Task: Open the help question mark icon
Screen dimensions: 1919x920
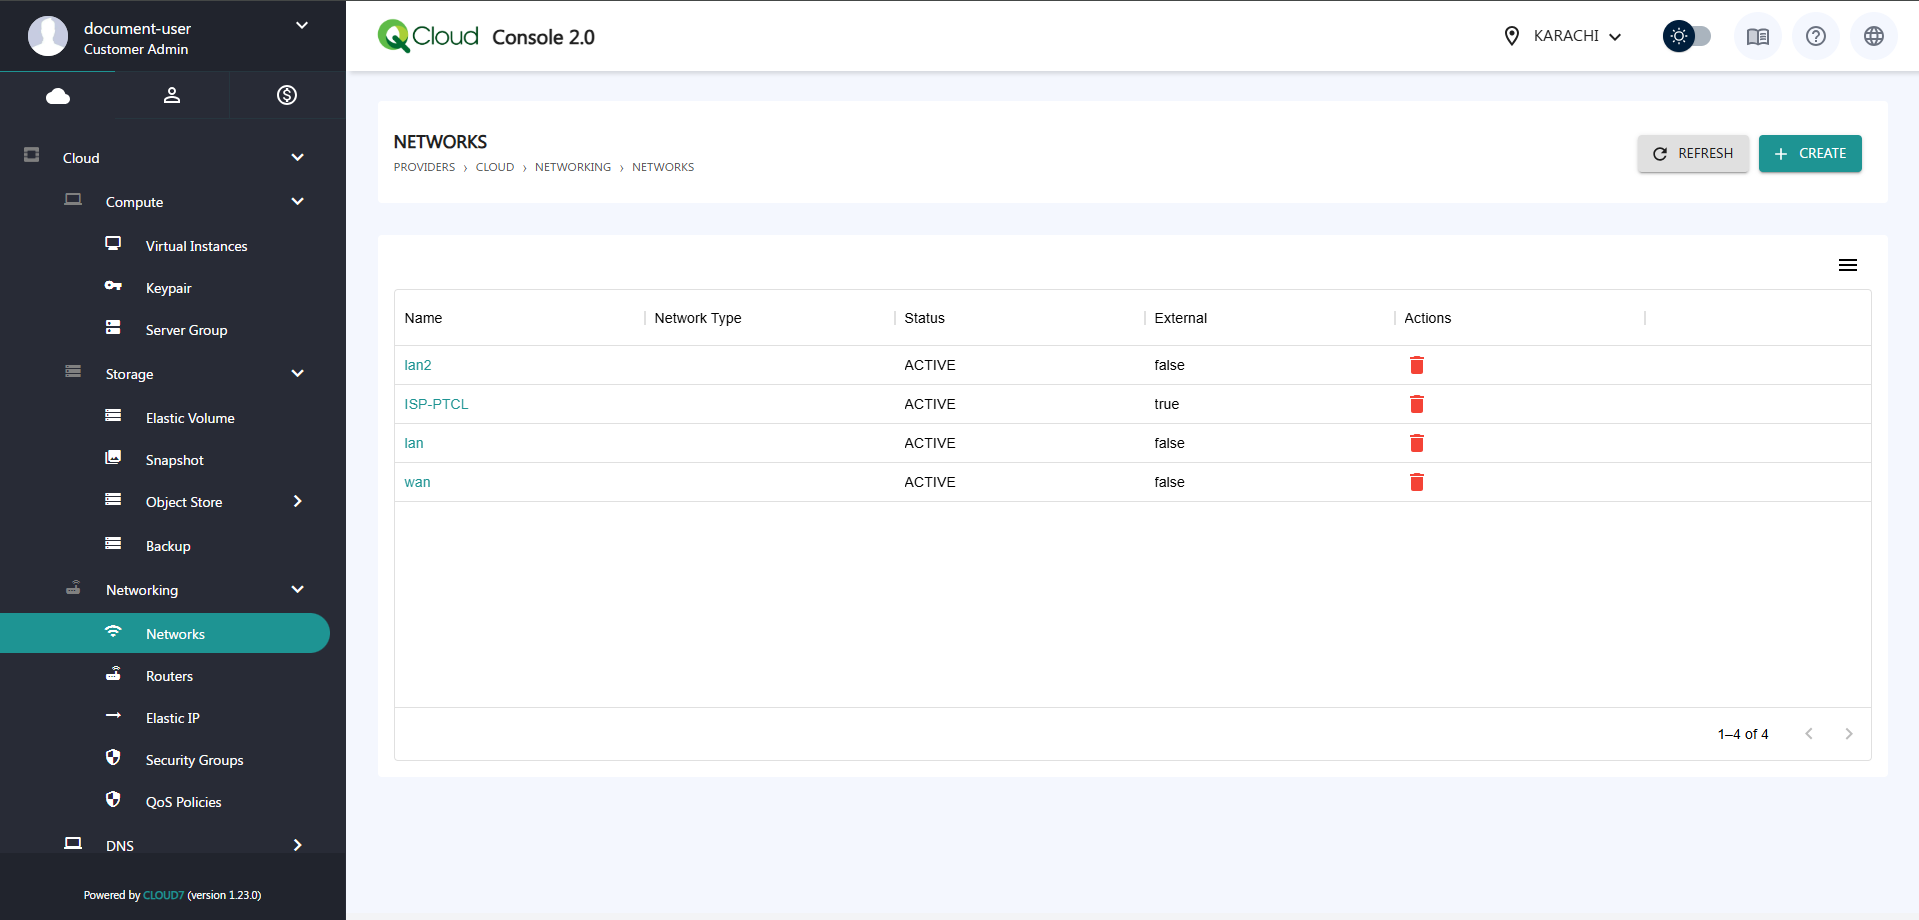Action: [x=1815, y=37]
